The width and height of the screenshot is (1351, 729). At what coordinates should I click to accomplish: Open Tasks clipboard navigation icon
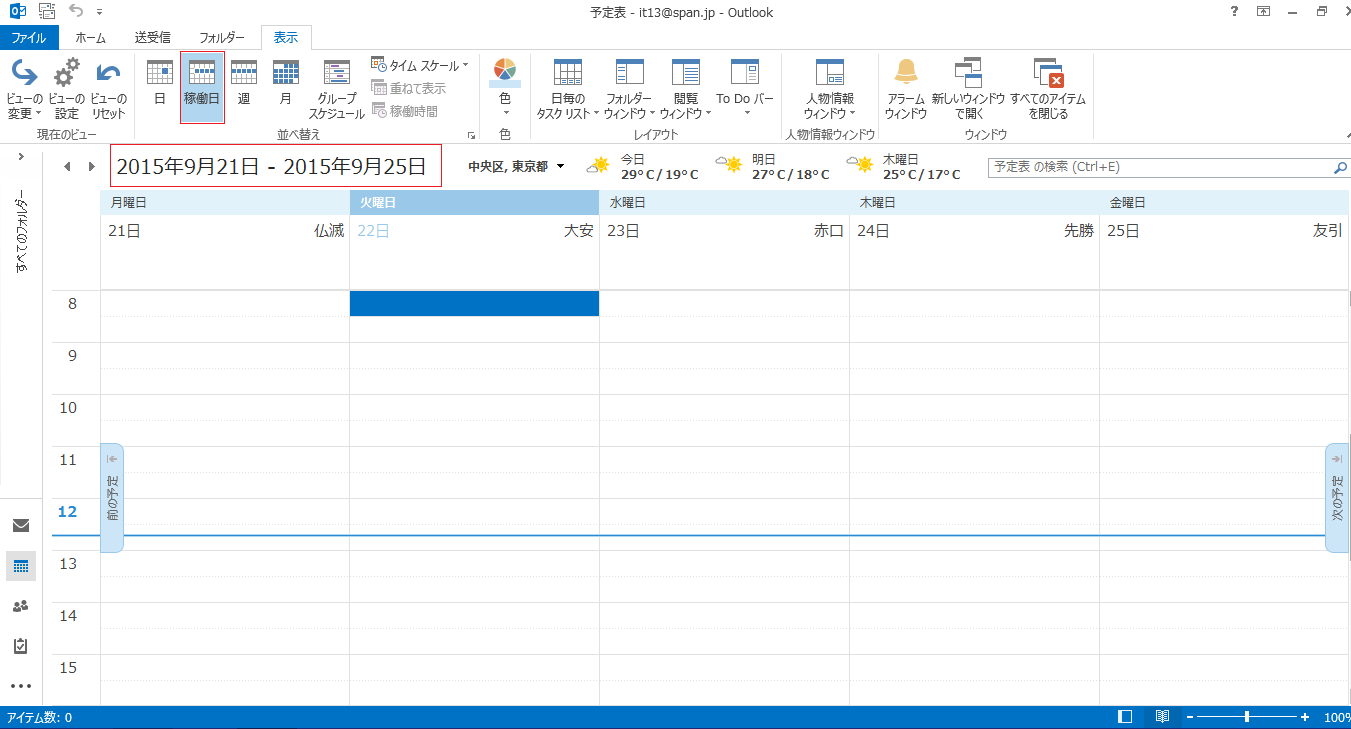click(x=21, y=646)
